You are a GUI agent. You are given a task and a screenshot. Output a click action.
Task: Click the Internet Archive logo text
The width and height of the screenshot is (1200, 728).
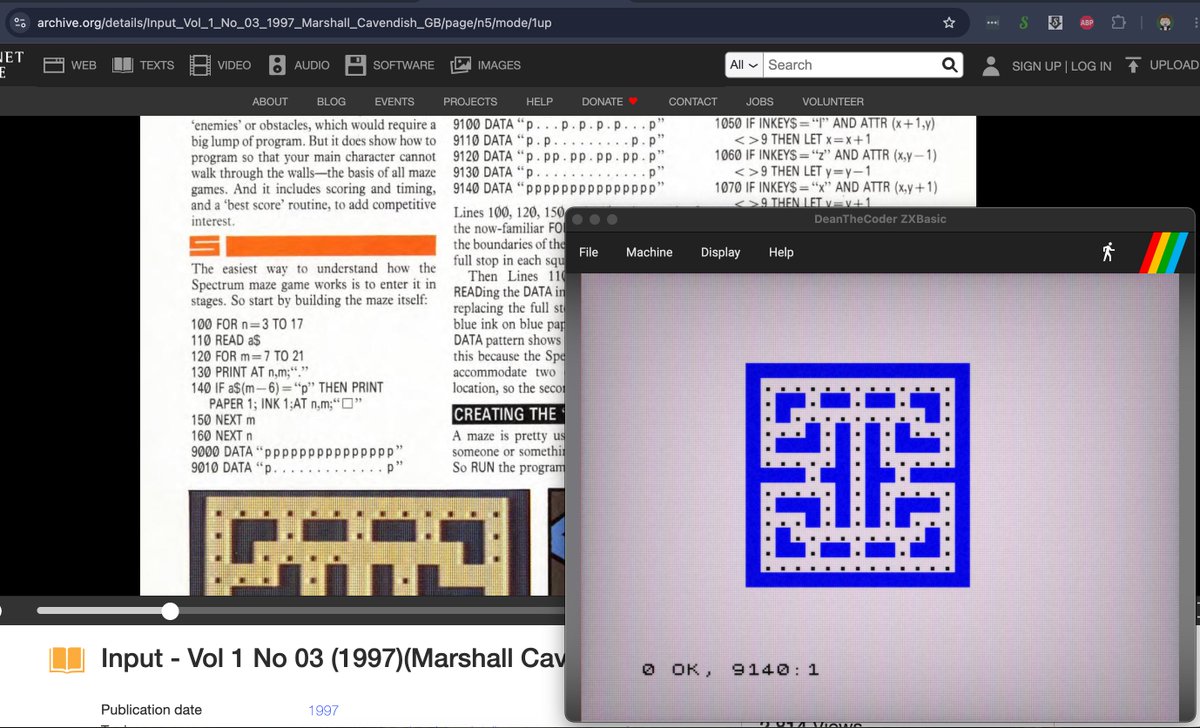click(11, 65)
